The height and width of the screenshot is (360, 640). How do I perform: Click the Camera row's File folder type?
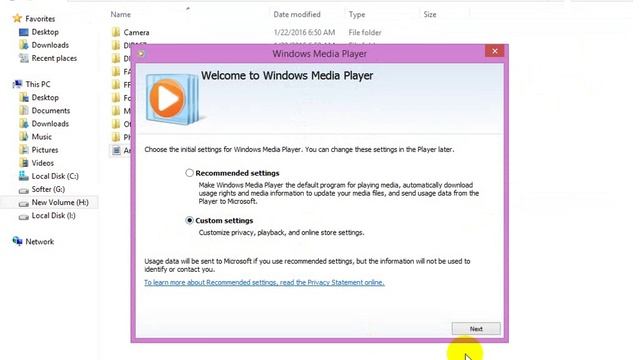tap(365, 32)
